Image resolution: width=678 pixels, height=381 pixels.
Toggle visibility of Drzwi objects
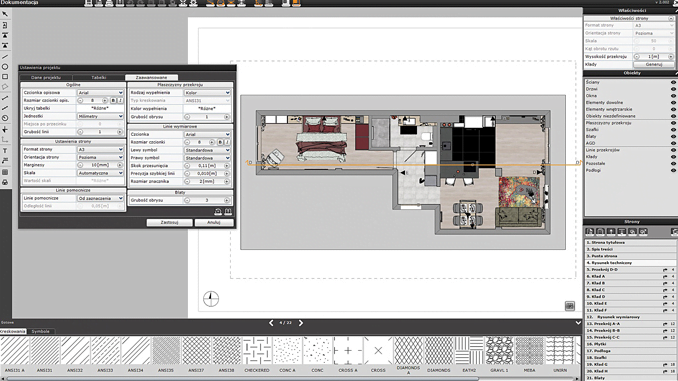click(x=673, y=89)
